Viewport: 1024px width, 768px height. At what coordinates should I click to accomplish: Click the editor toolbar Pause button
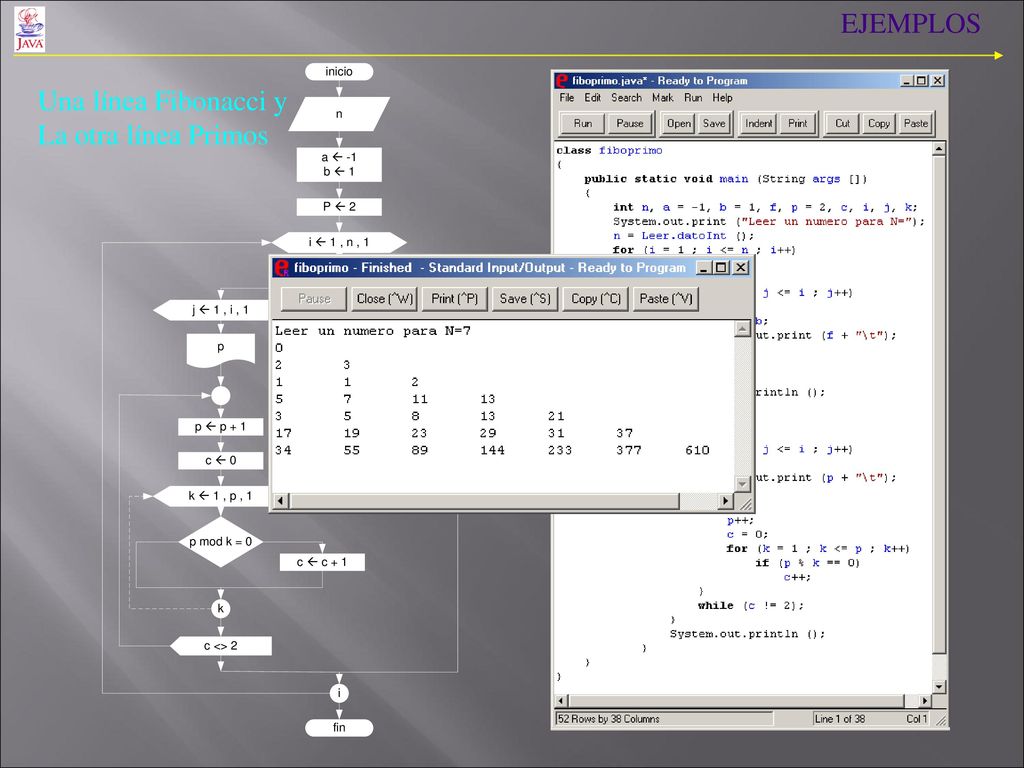pyautogui.click(x=630, y=123)
